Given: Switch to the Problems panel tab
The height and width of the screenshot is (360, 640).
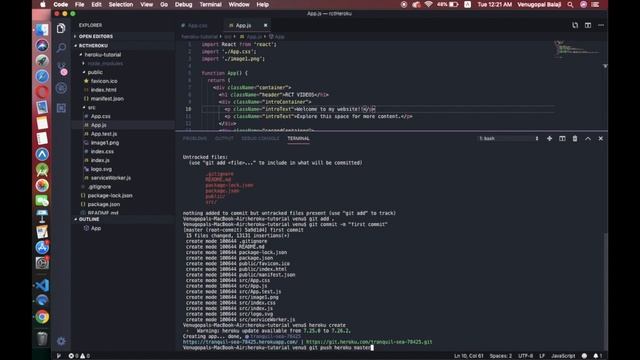Looking at the screenshot, I should tap(194, 138).
